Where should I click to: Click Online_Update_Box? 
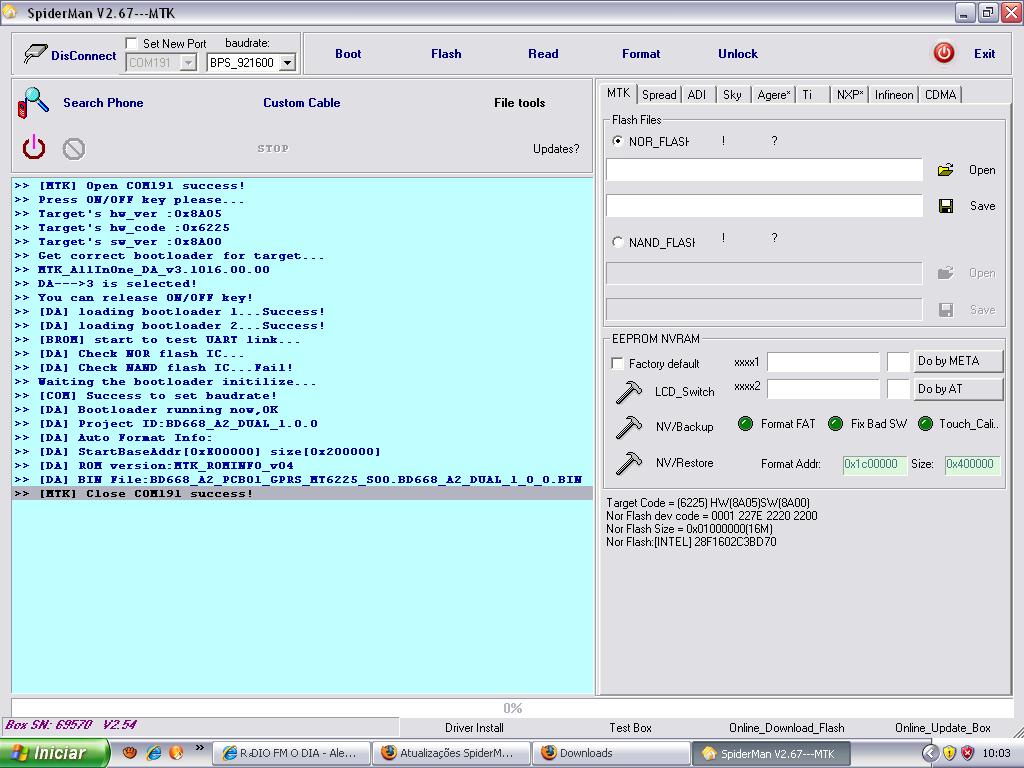pyautogui.click(x=942, y=728)
